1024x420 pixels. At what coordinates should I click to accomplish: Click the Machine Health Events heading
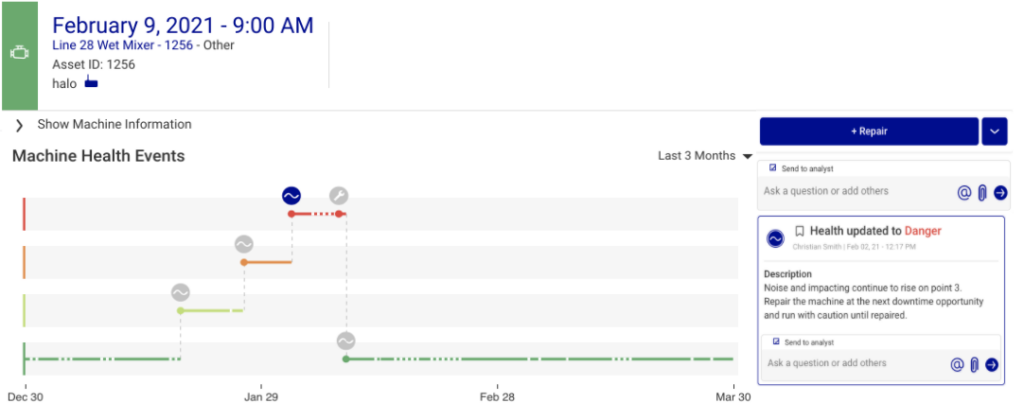[x=99, y=156]
